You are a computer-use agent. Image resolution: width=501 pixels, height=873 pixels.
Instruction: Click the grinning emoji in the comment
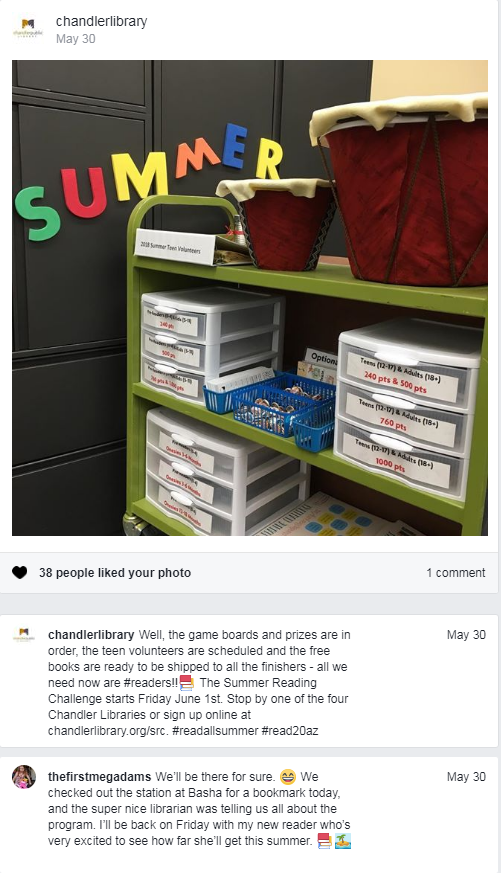click(x=288, y=776)
